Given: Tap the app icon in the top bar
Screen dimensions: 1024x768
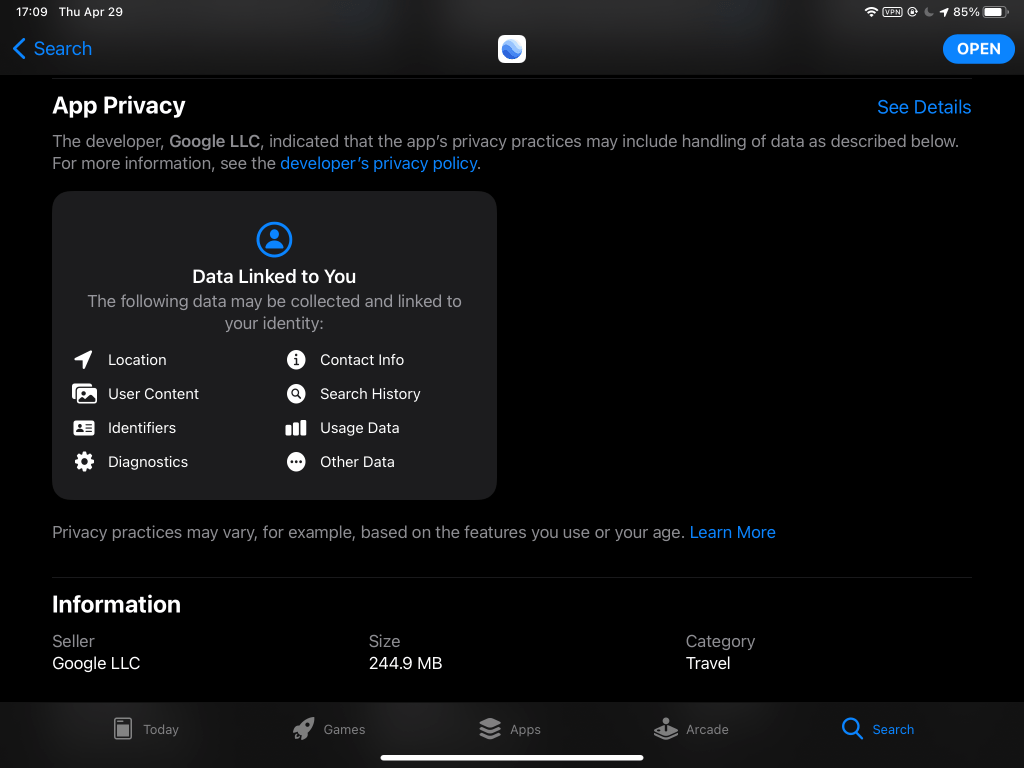Looking at the screenshot, I should (x=512, y=49).
